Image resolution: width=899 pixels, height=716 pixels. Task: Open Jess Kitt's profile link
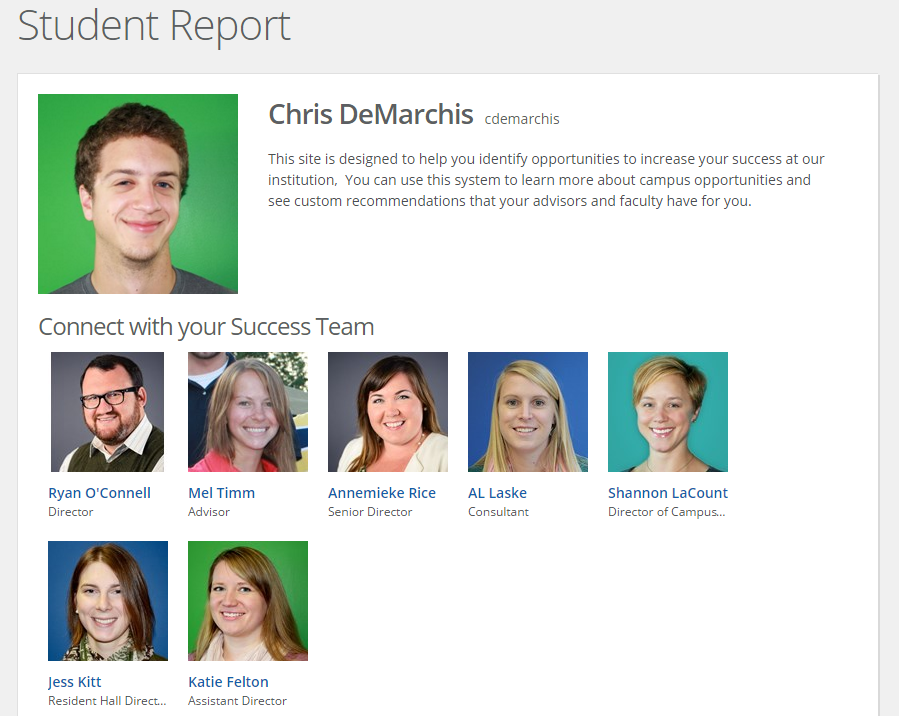pyautogui.click(x=74, y=681)
